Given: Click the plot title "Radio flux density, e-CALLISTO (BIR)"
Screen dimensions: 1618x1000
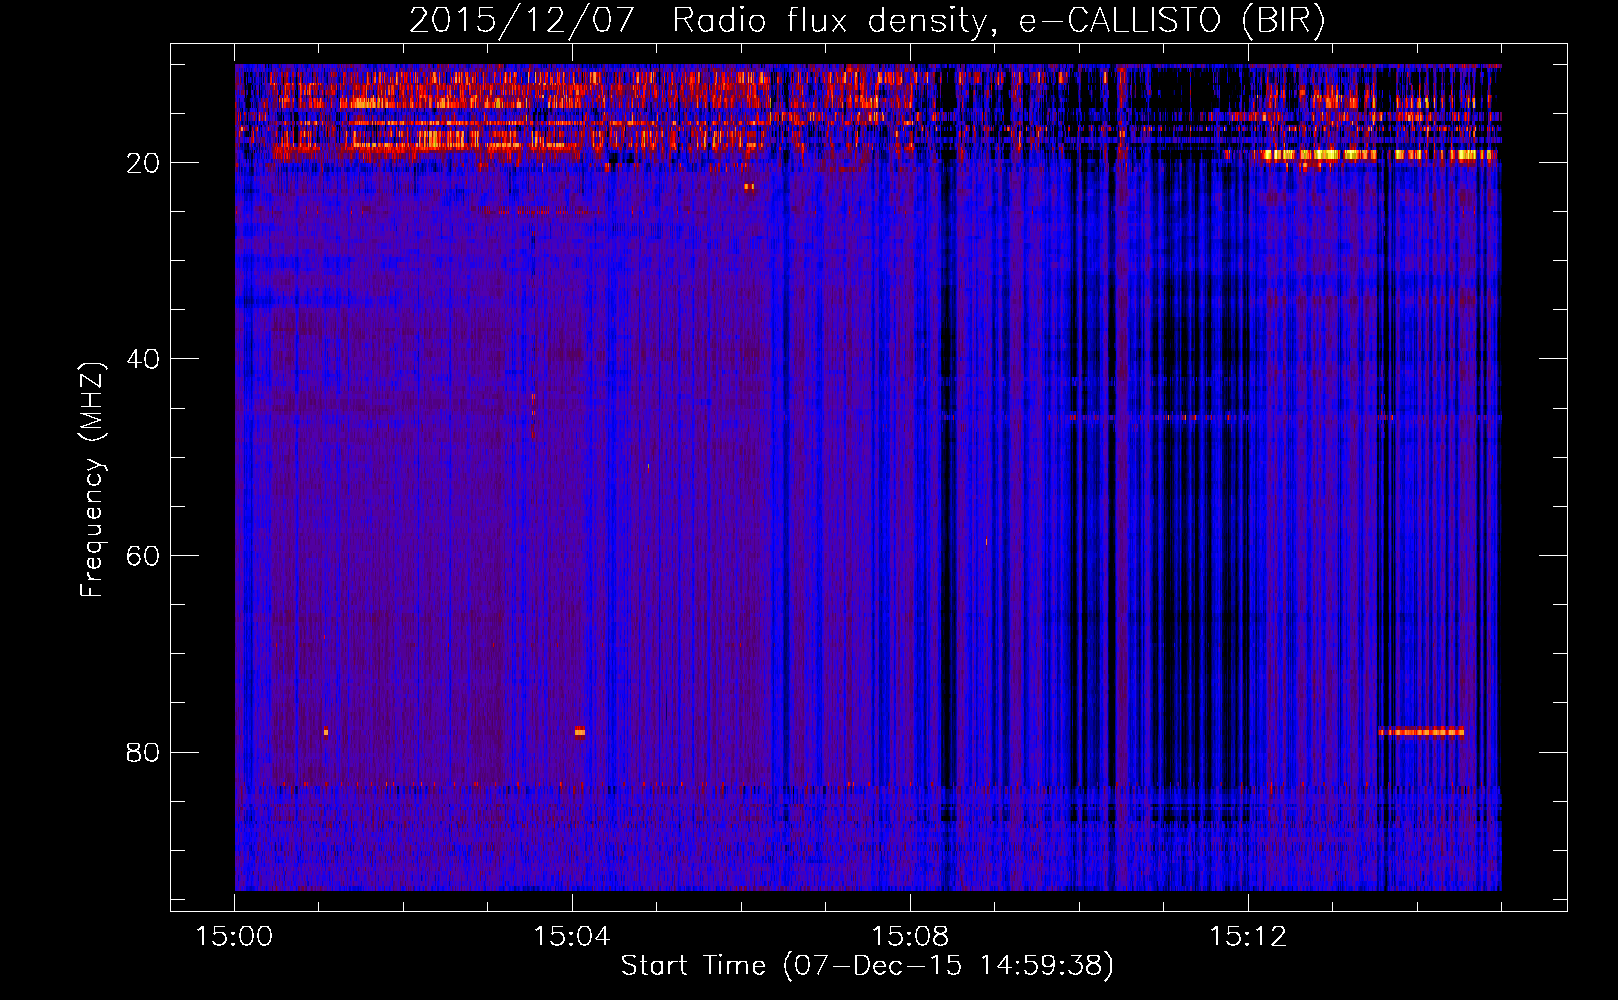Looking at the screenshot, I should pyautogui.click(x=998, y=21).
